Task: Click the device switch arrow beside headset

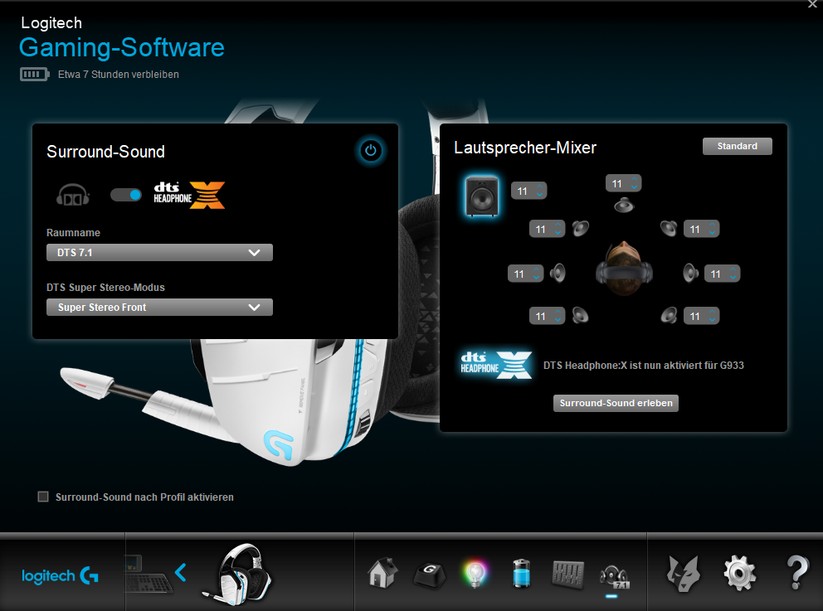Action: (x=181, y=573)
